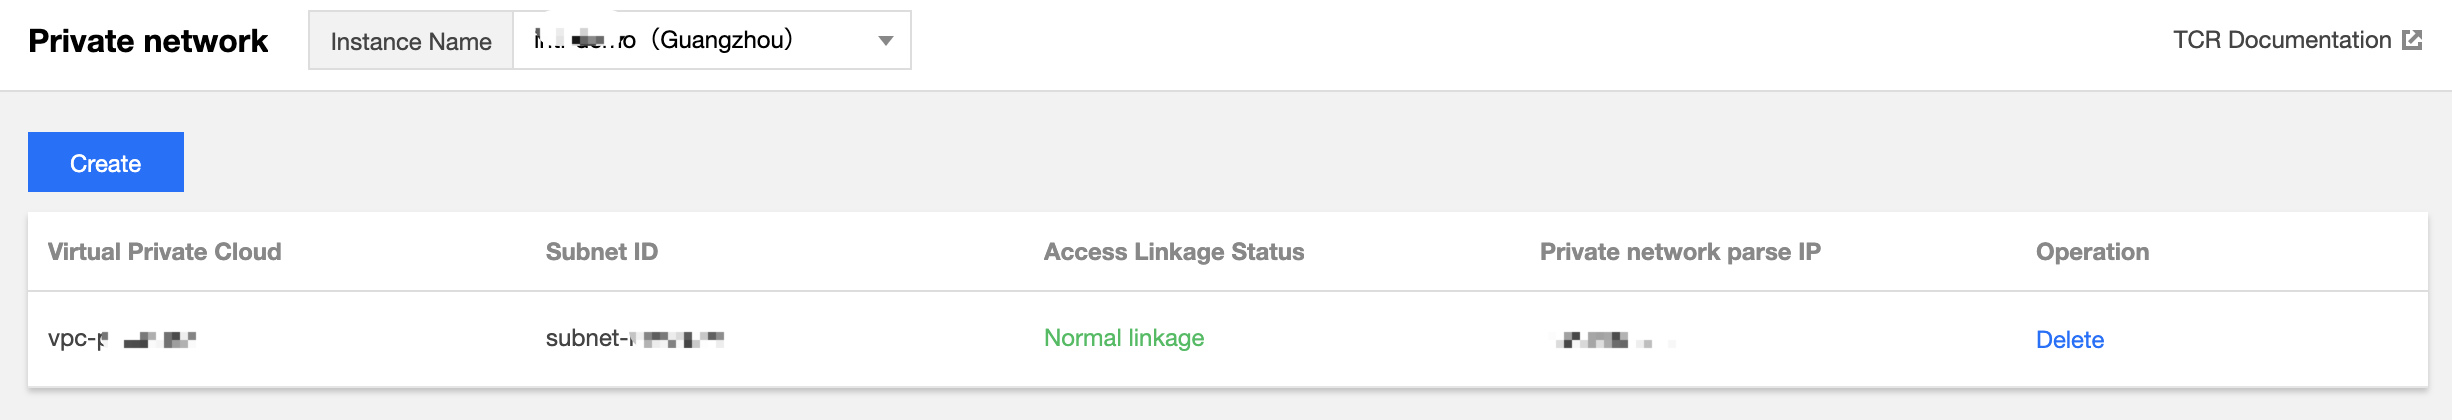Image resolution: width=2452 pixels, height=420 pixels.
Task: Open the external link icon beside TCR Documentation
Action: (2412, 40)
